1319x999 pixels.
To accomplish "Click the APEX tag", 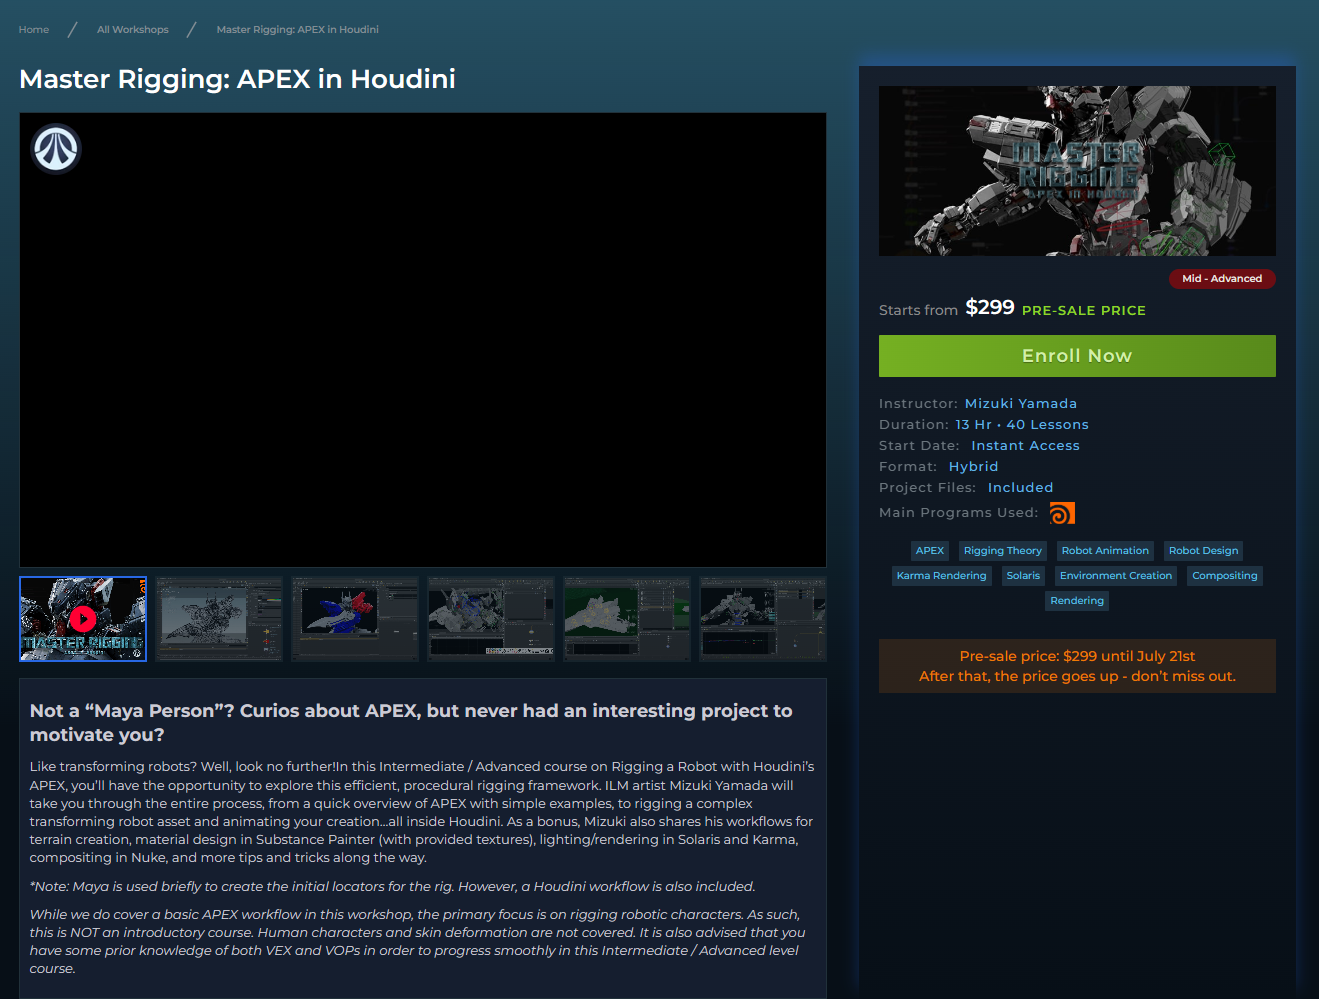I will coord(930,551).
